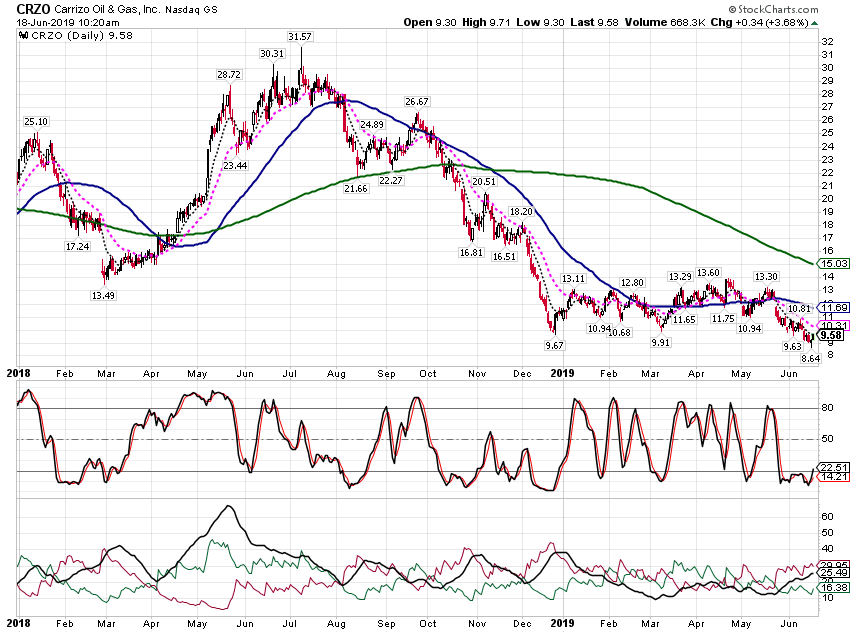Image resolution: width=850 pixels, height=633 pixels.
Task: Click the 16.51 price label
Action: coord(504,257)
